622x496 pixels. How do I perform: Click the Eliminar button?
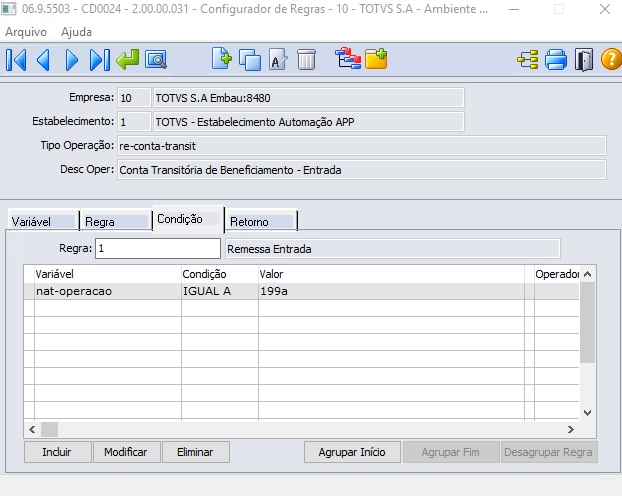(x=196, y=452)
